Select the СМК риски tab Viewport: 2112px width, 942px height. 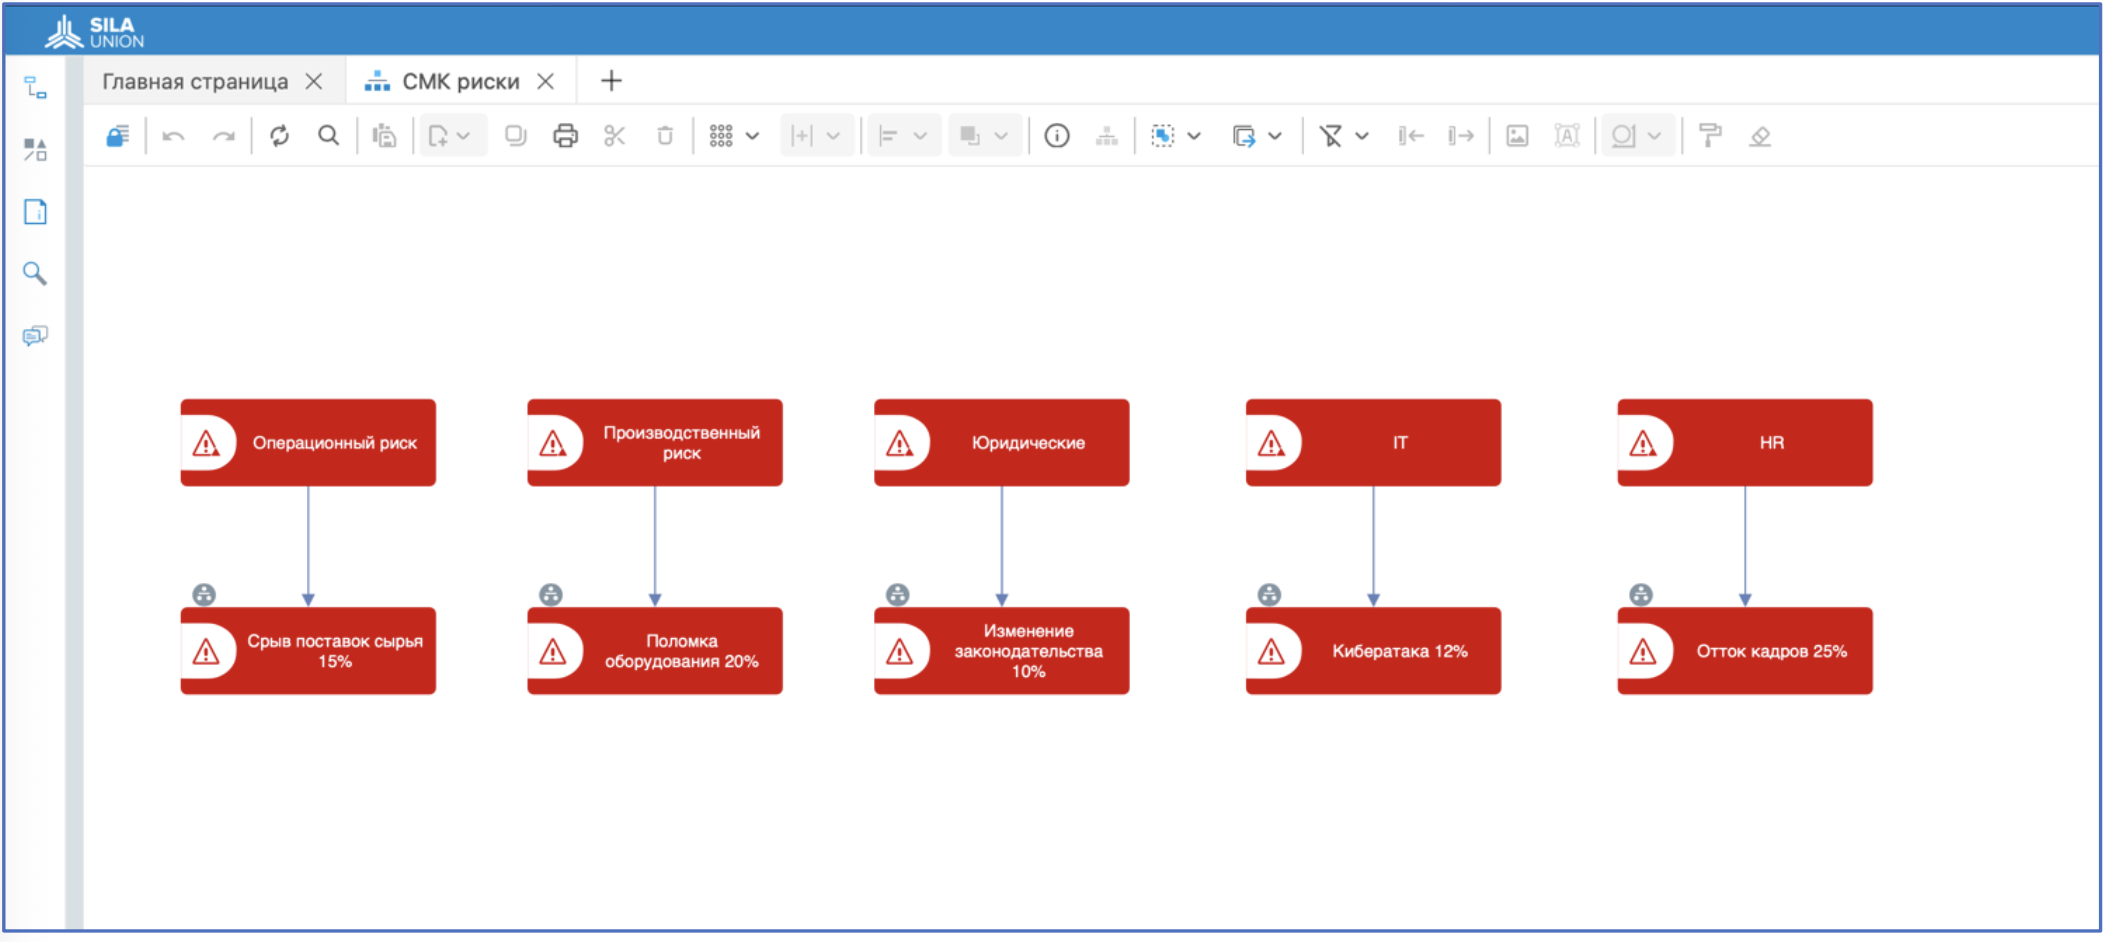(x=460, y=82)
